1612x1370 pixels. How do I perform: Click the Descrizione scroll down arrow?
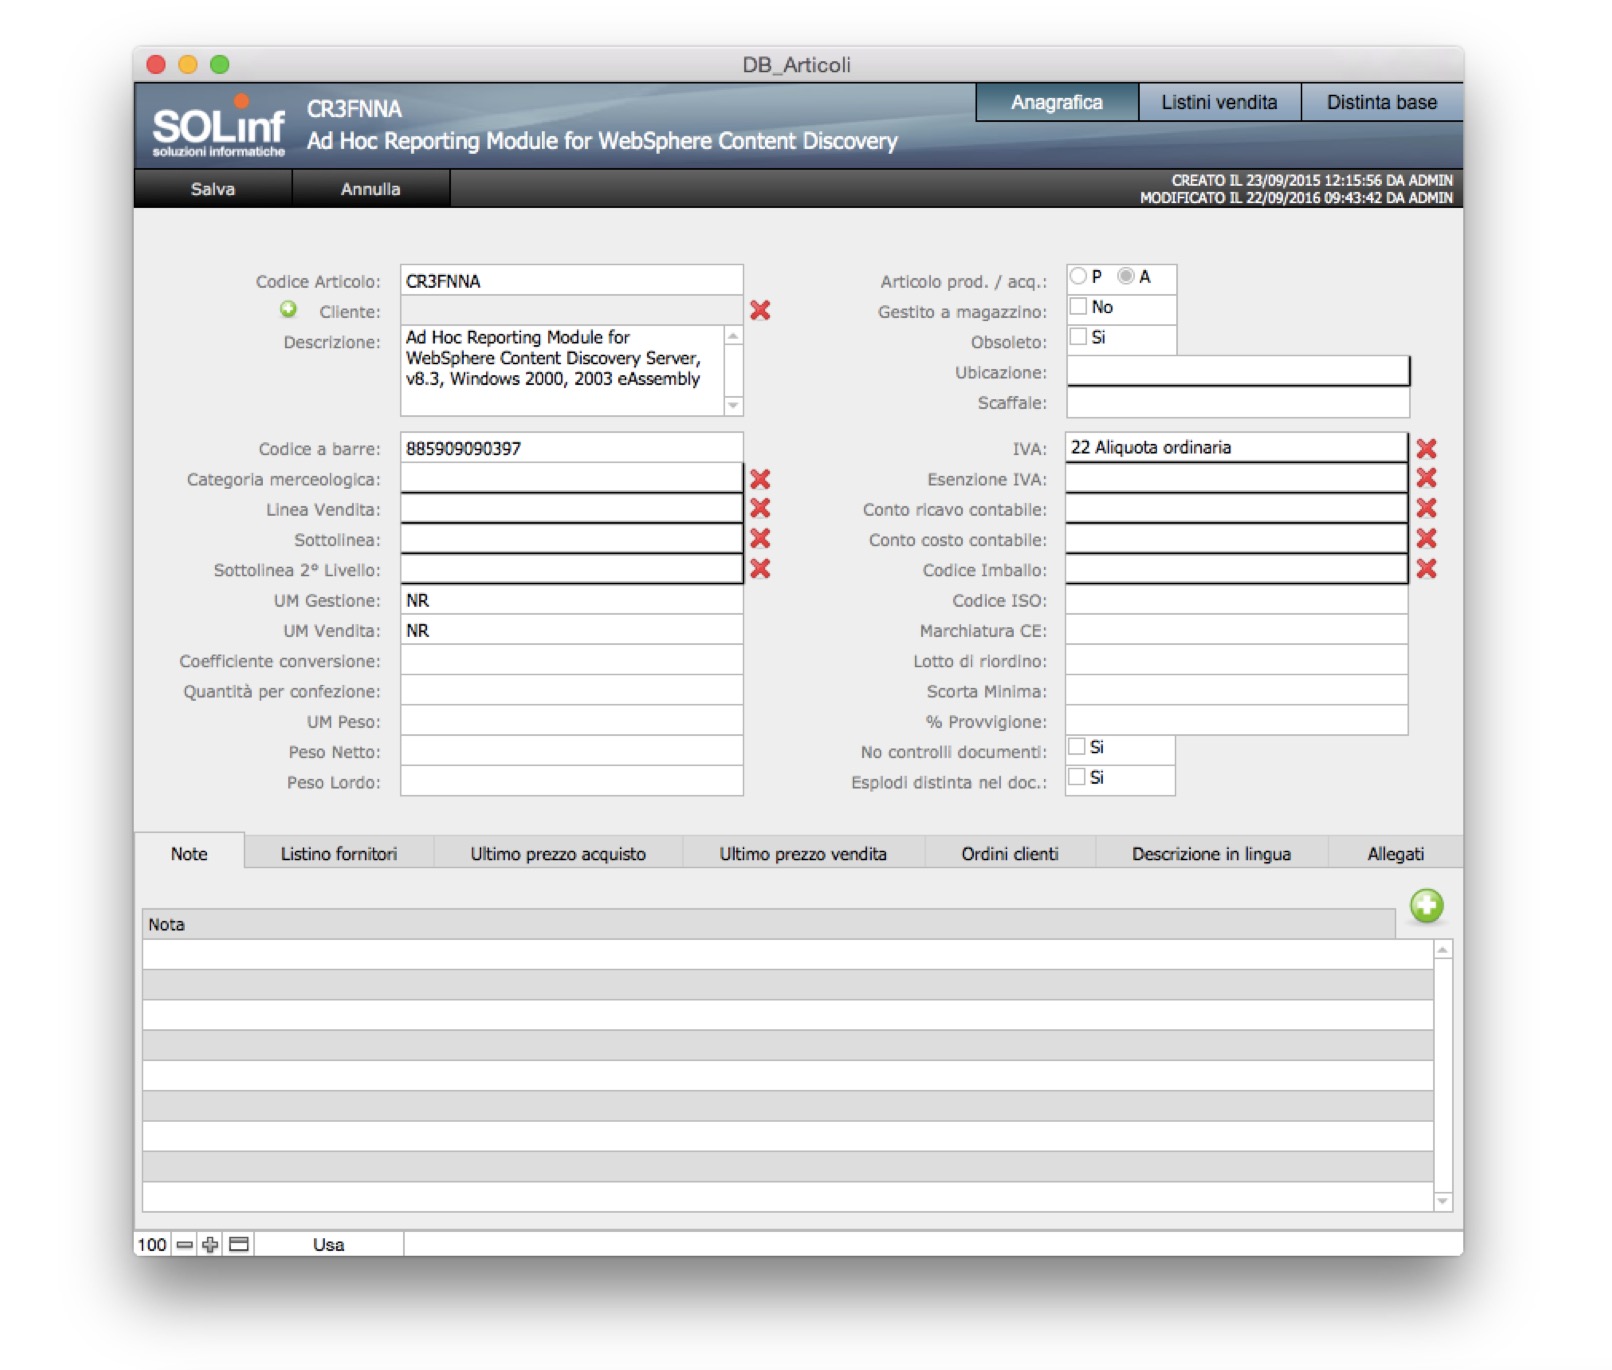pos(734,405)
